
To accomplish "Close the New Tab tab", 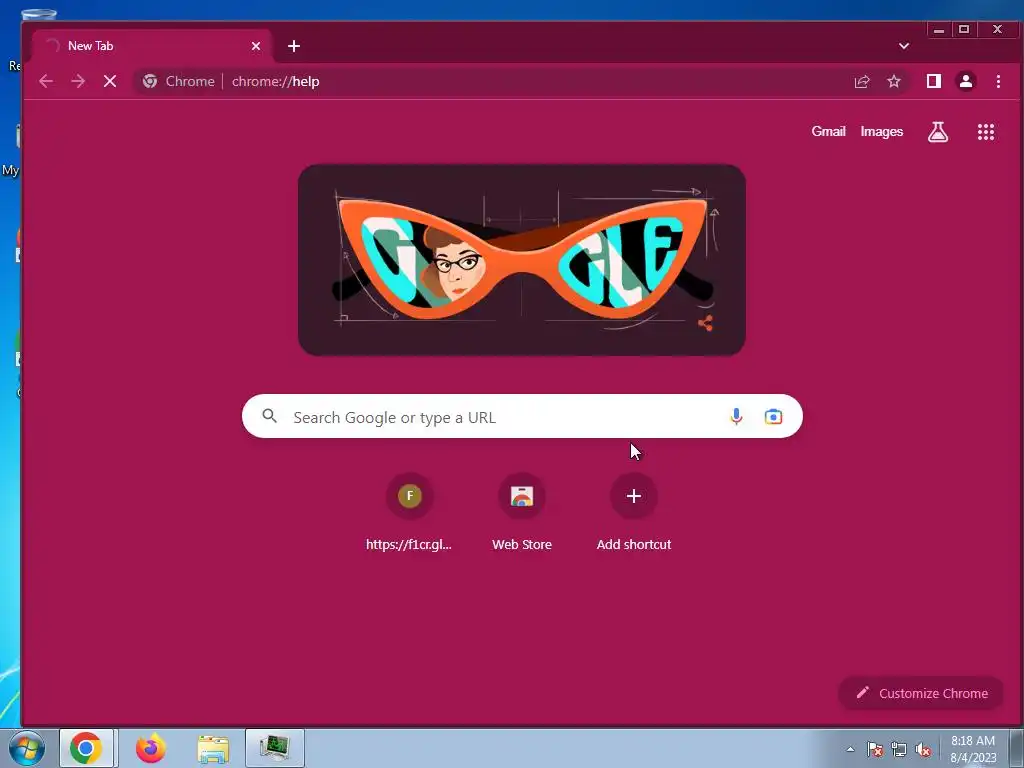I will (256, 46).
